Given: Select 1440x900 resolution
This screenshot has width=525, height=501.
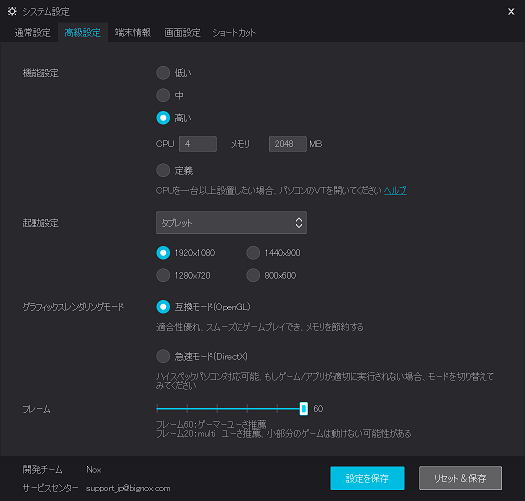Looking at the screenshot, I should [x=253, y=253].
